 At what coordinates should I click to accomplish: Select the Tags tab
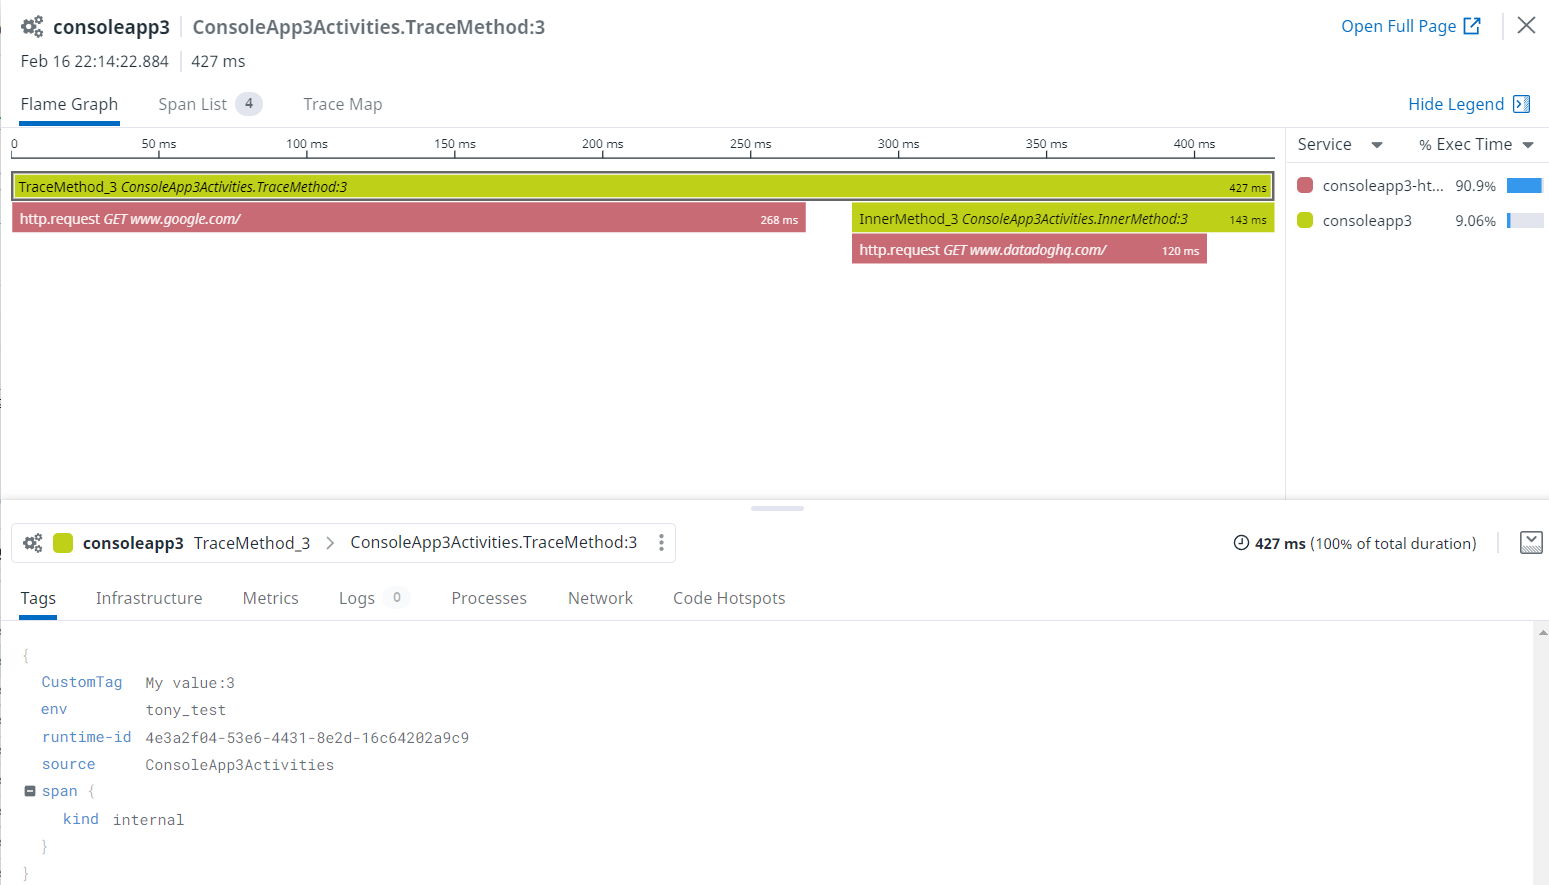(x=38, y=598)
